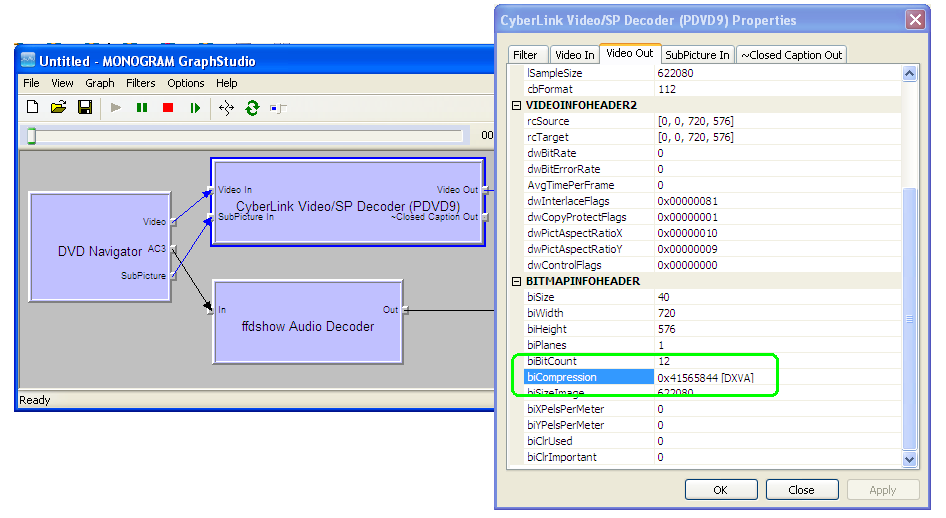Select the dwCopyProtectFlags row
Screen dimensions: 946x518
712,217
